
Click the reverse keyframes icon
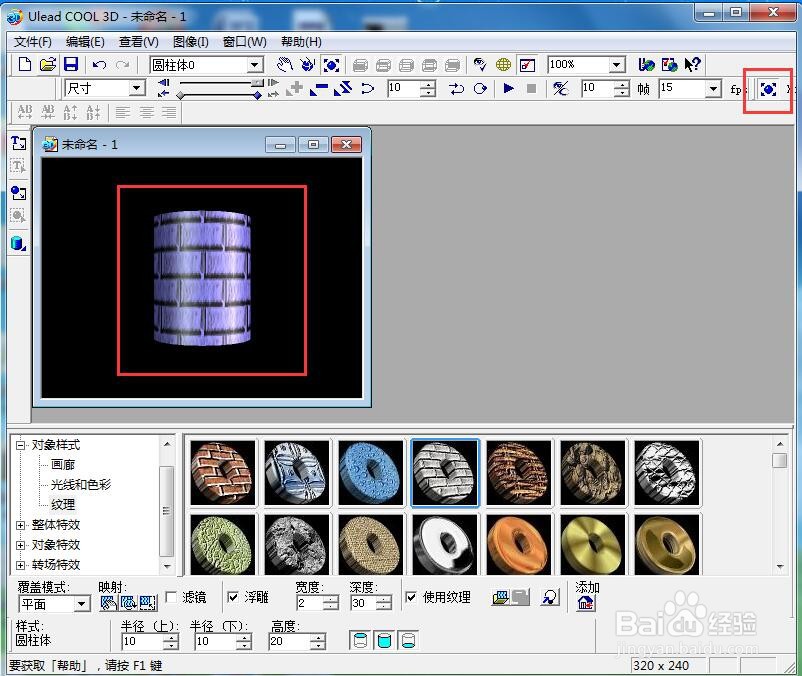point(343,88)
